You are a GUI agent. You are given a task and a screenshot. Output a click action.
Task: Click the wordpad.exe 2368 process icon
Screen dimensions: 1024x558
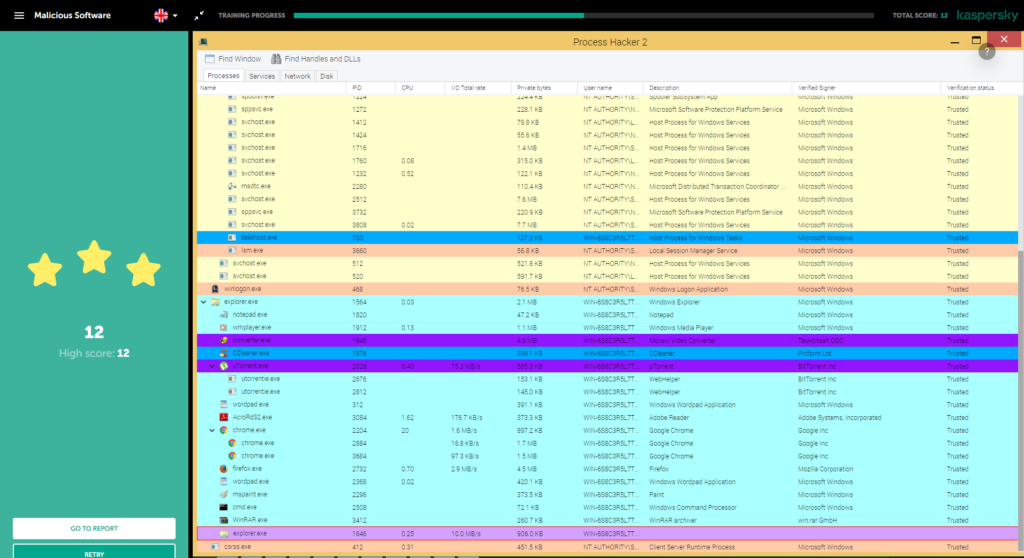(x=223, y=482)
